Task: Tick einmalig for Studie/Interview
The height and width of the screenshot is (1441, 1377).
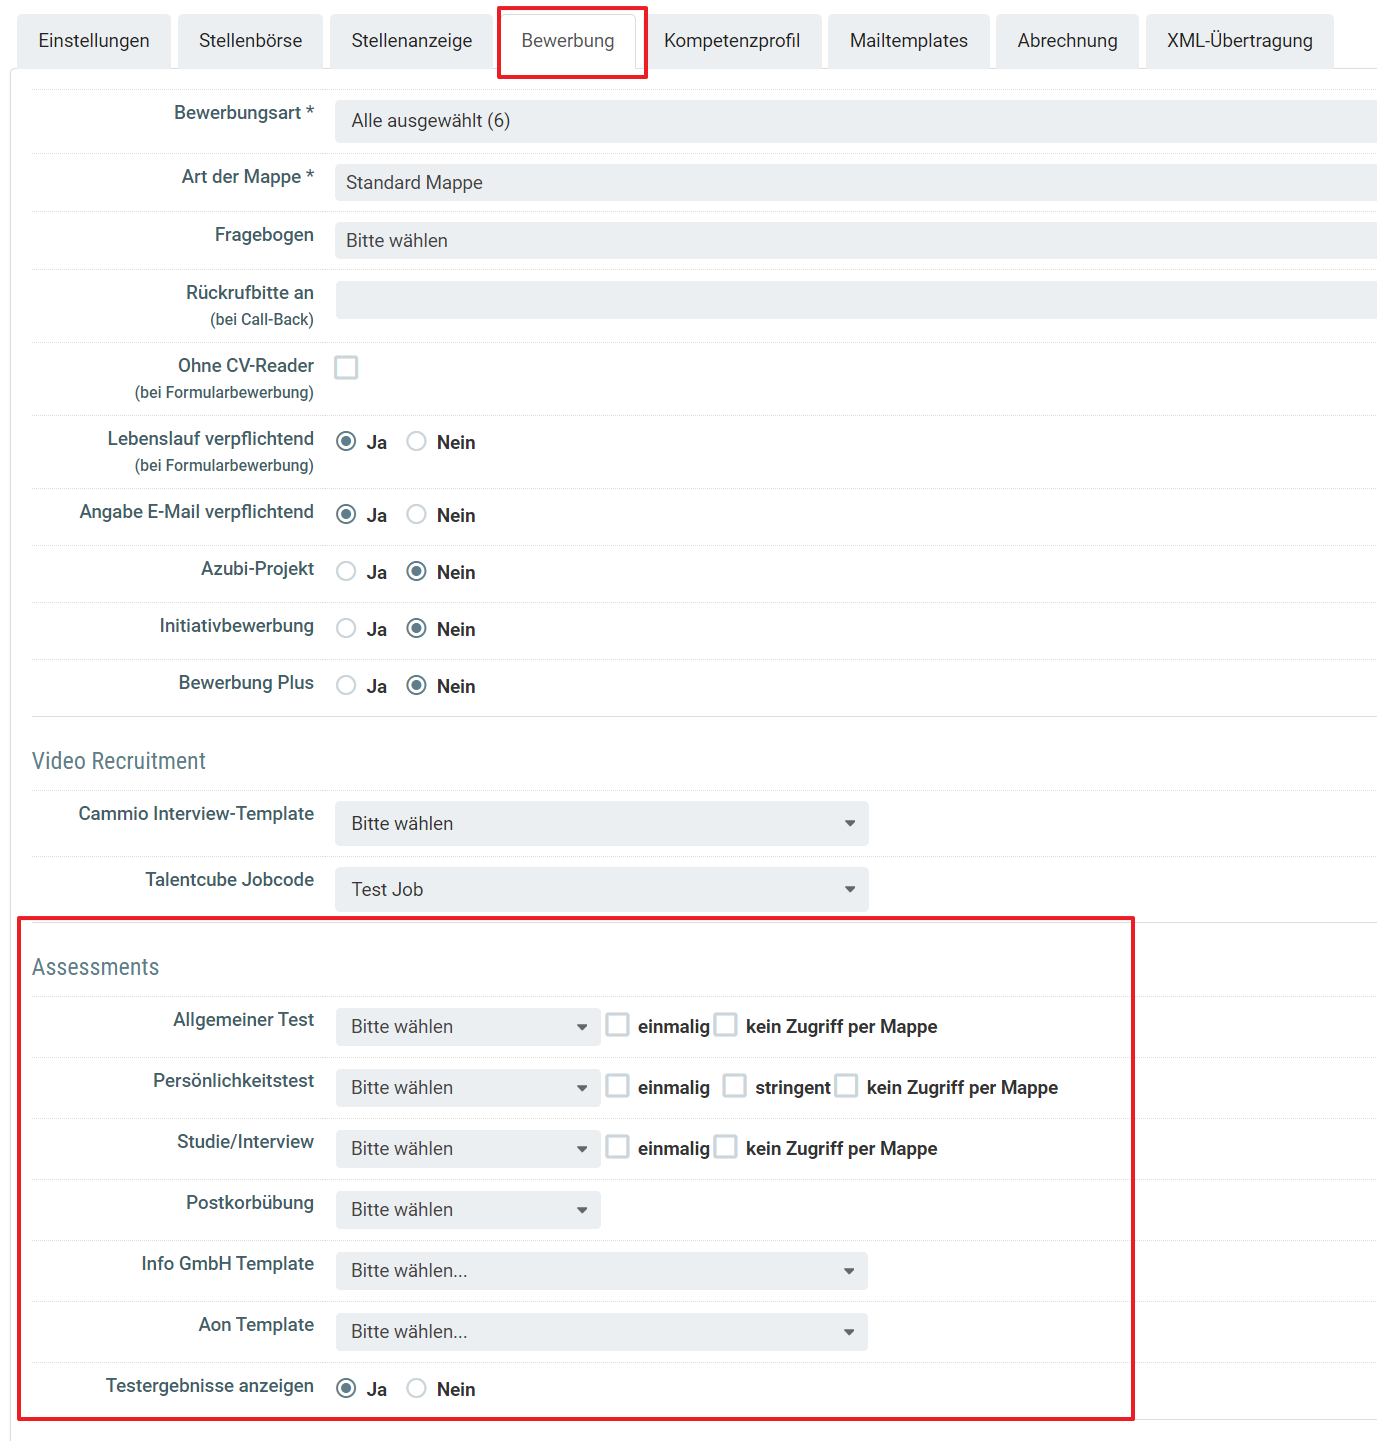Action: 618,1147
